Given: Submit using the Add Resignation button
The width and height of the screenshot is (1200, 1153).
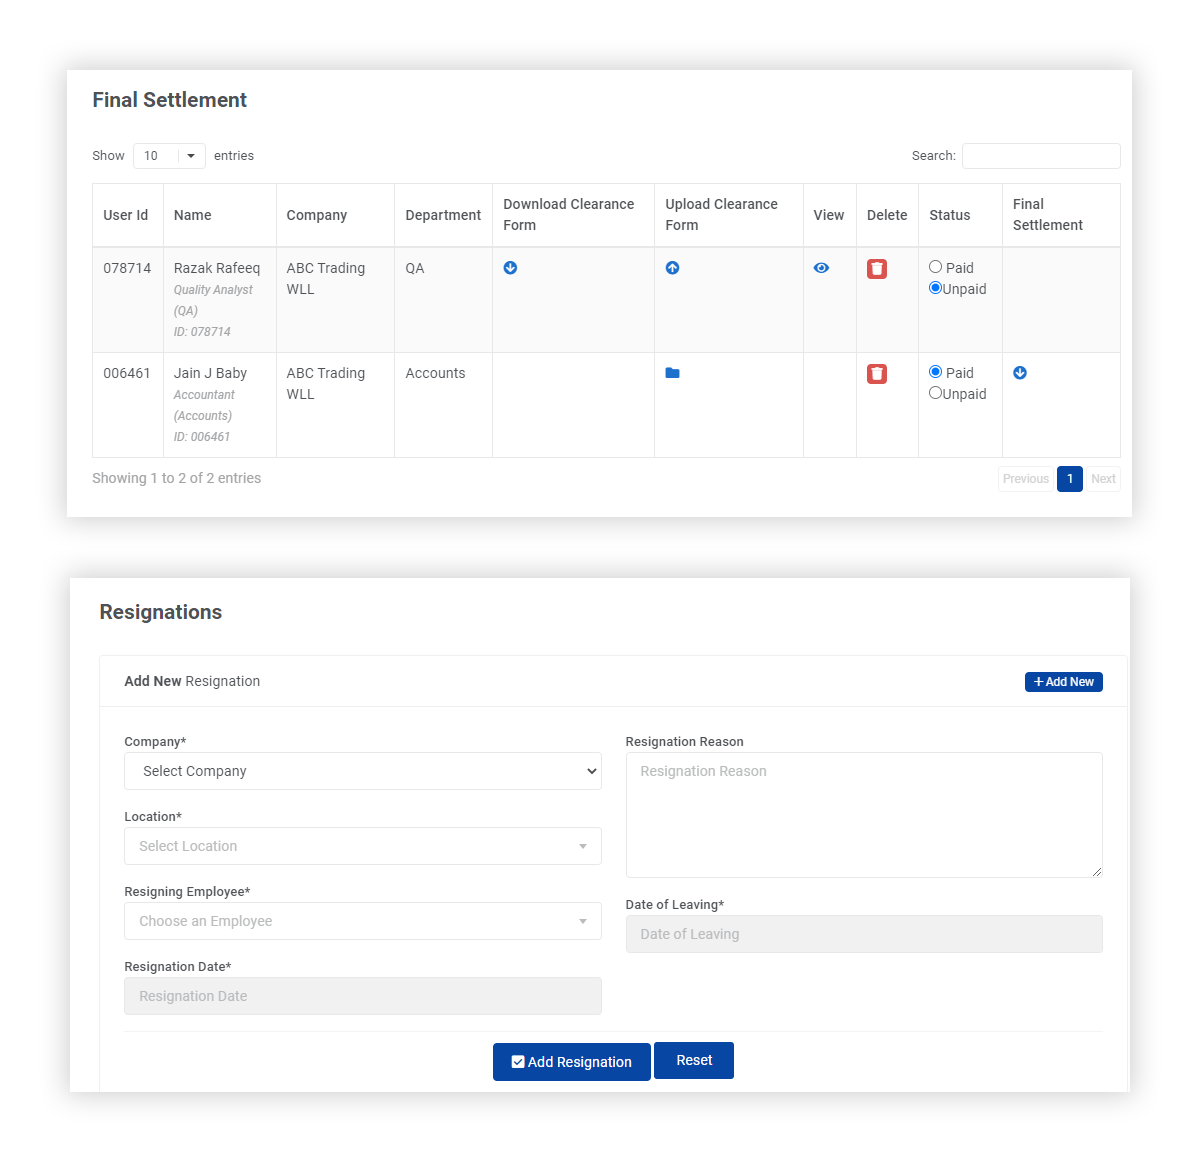Looking at the screenshot, I should pyautogui.click(x=571, y=1061).
